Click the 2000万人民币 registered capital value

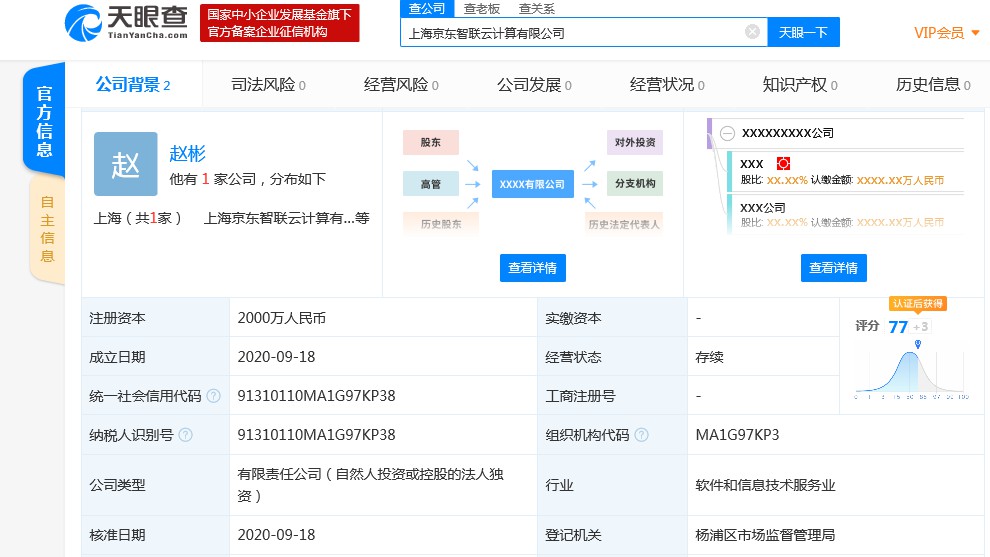(x=282, y=318)
